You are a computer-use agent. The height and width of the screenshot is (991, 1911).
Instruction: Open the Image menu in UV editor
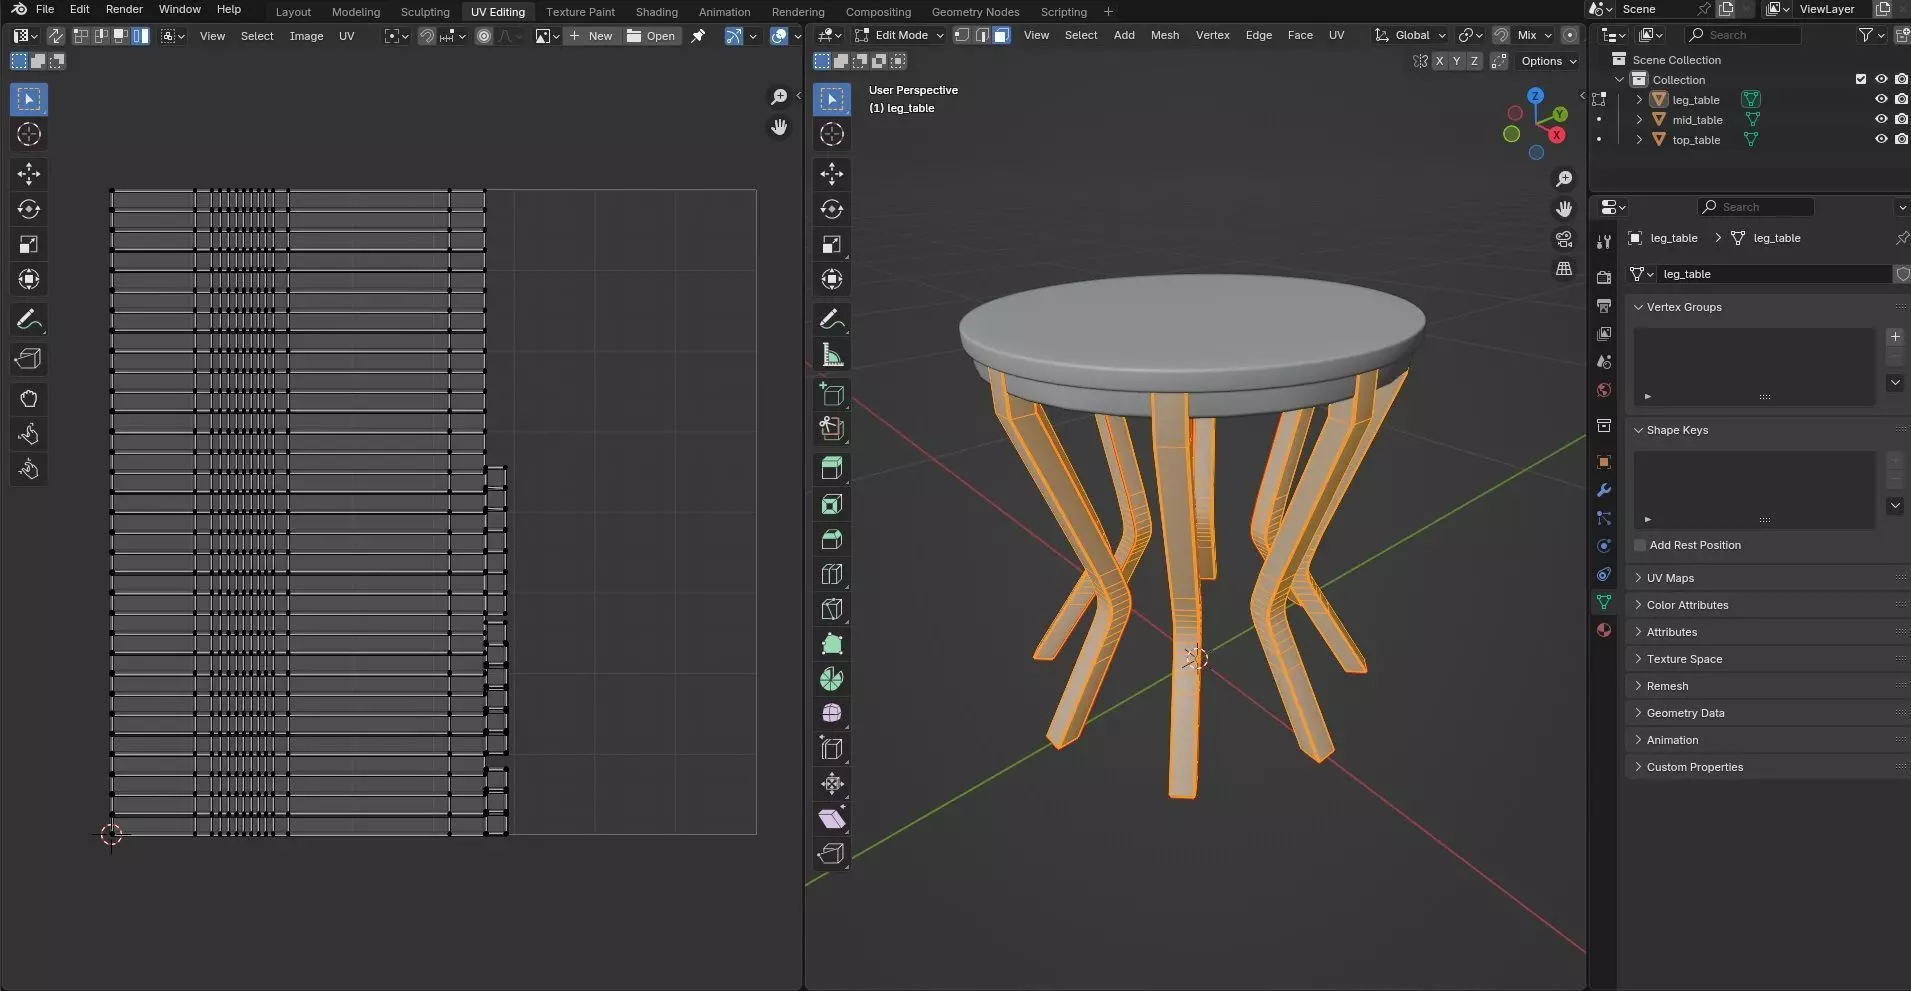point(306,36)
